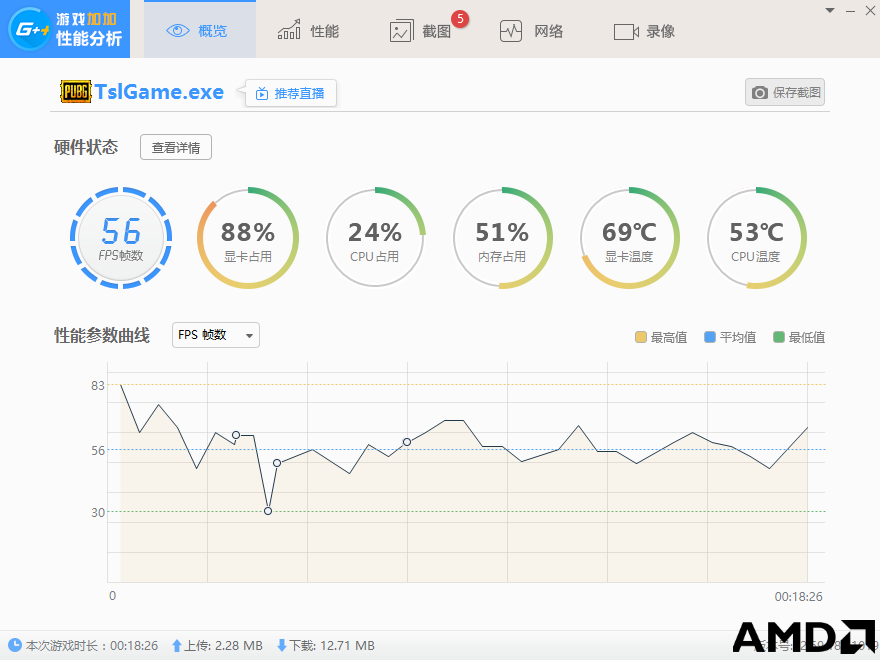This screenshot has width=880, height=660.
Task: Click the chart marker just above the 30 FPS dip
Action: (x=277, y=463)
